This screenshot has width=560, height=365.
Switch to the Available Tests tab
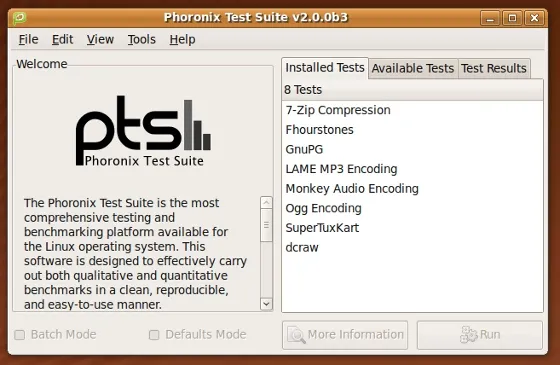pos(413,68)
